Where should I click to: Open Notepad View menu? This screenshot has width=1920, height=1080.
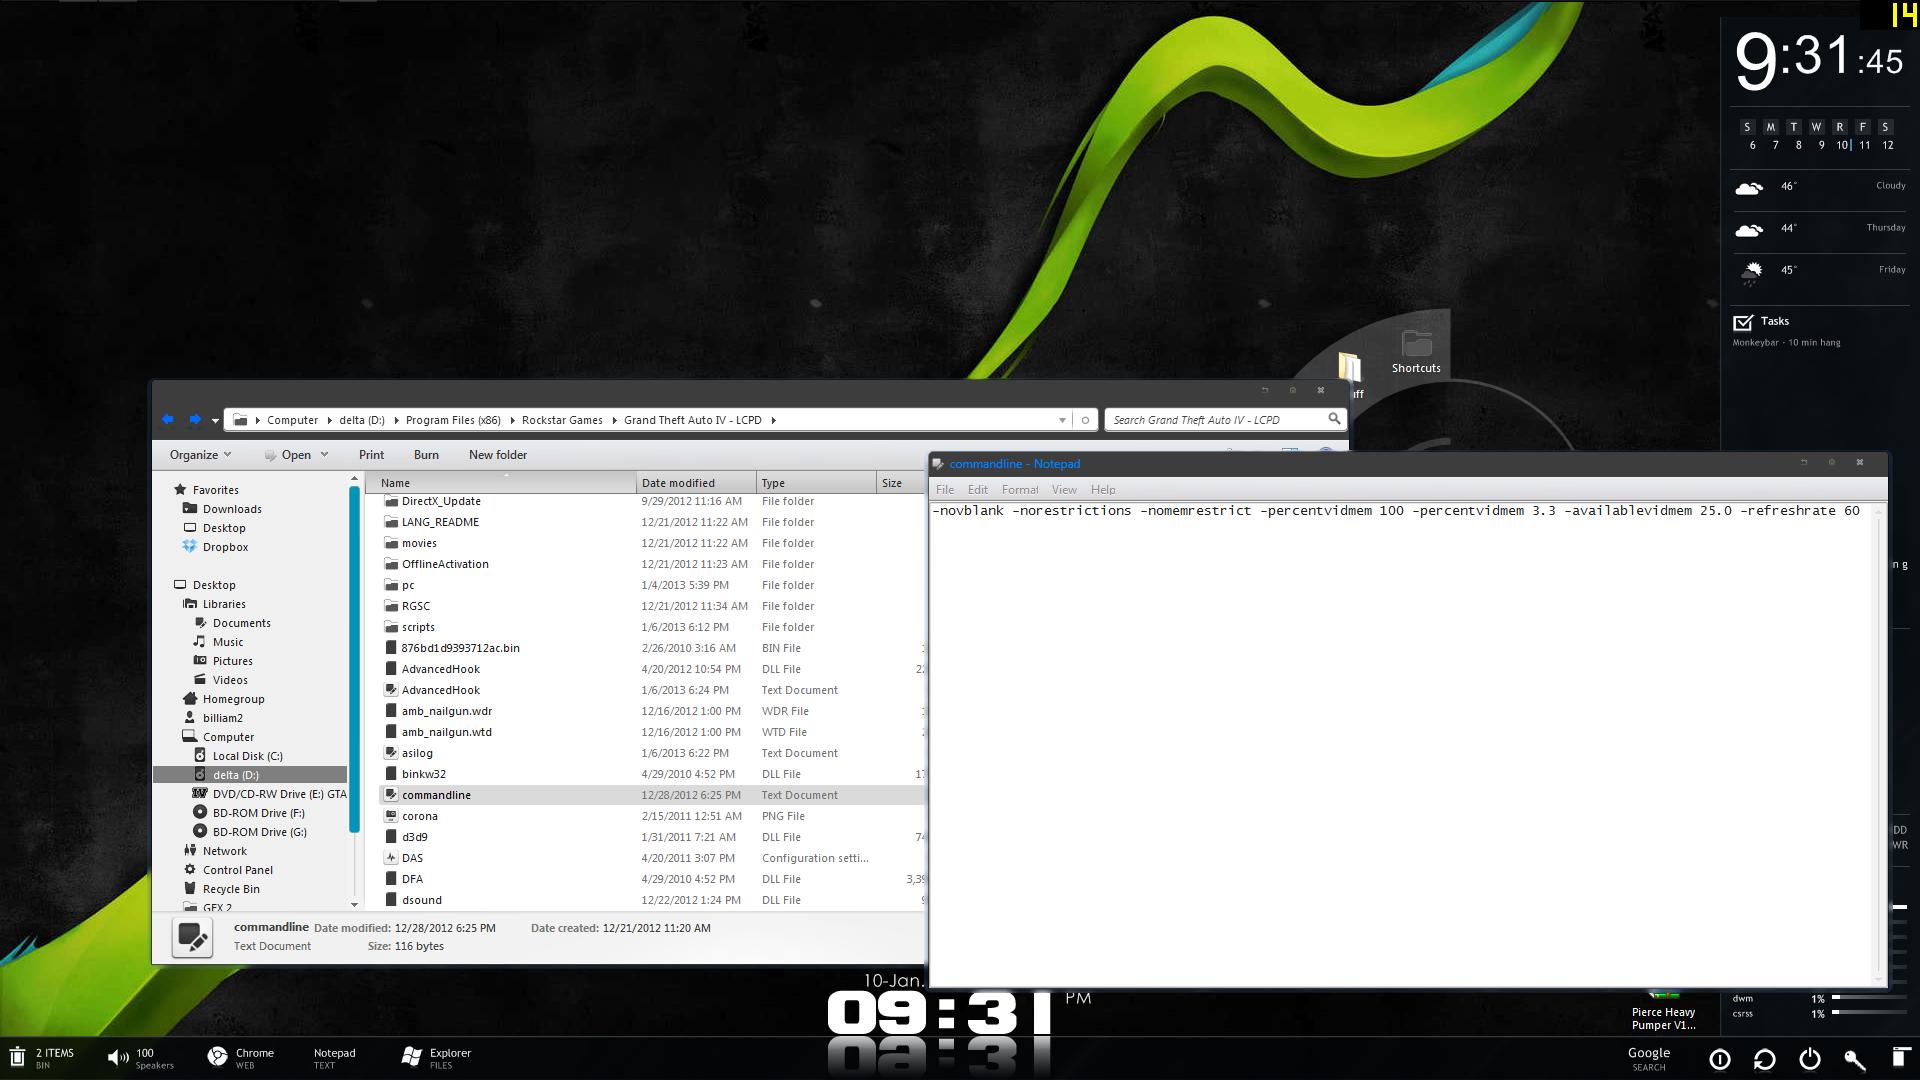point(1064,490)
